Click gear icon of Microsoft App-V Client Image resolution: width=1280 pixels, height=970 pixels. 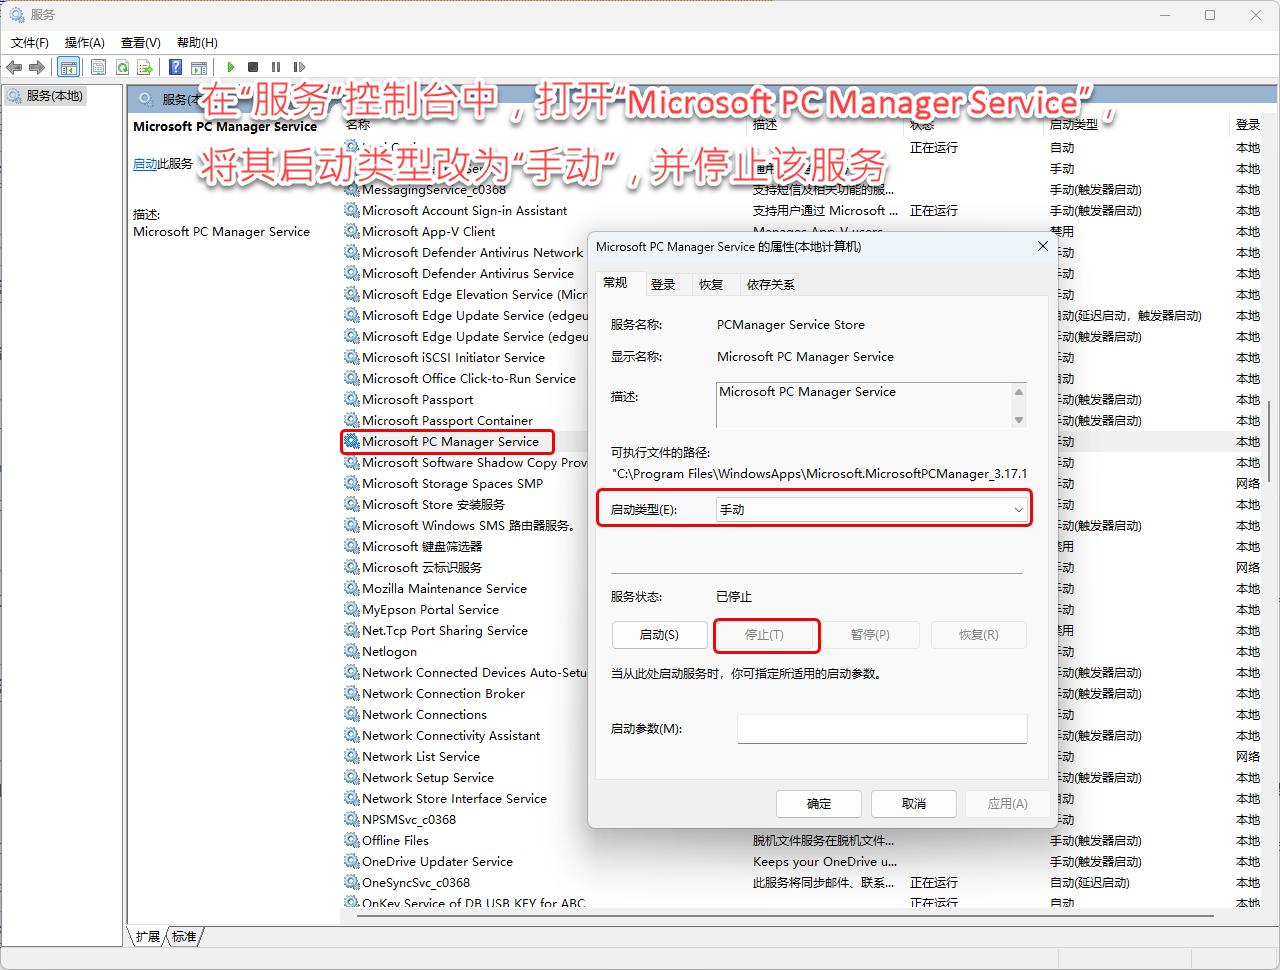tap(352, 231)
